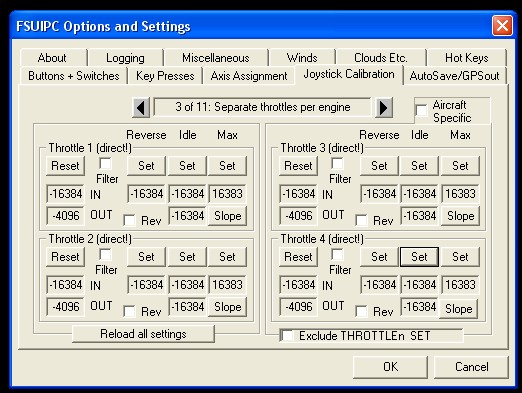Click '3 of 11: Separate throttles' page label

[x=262, y=107]
